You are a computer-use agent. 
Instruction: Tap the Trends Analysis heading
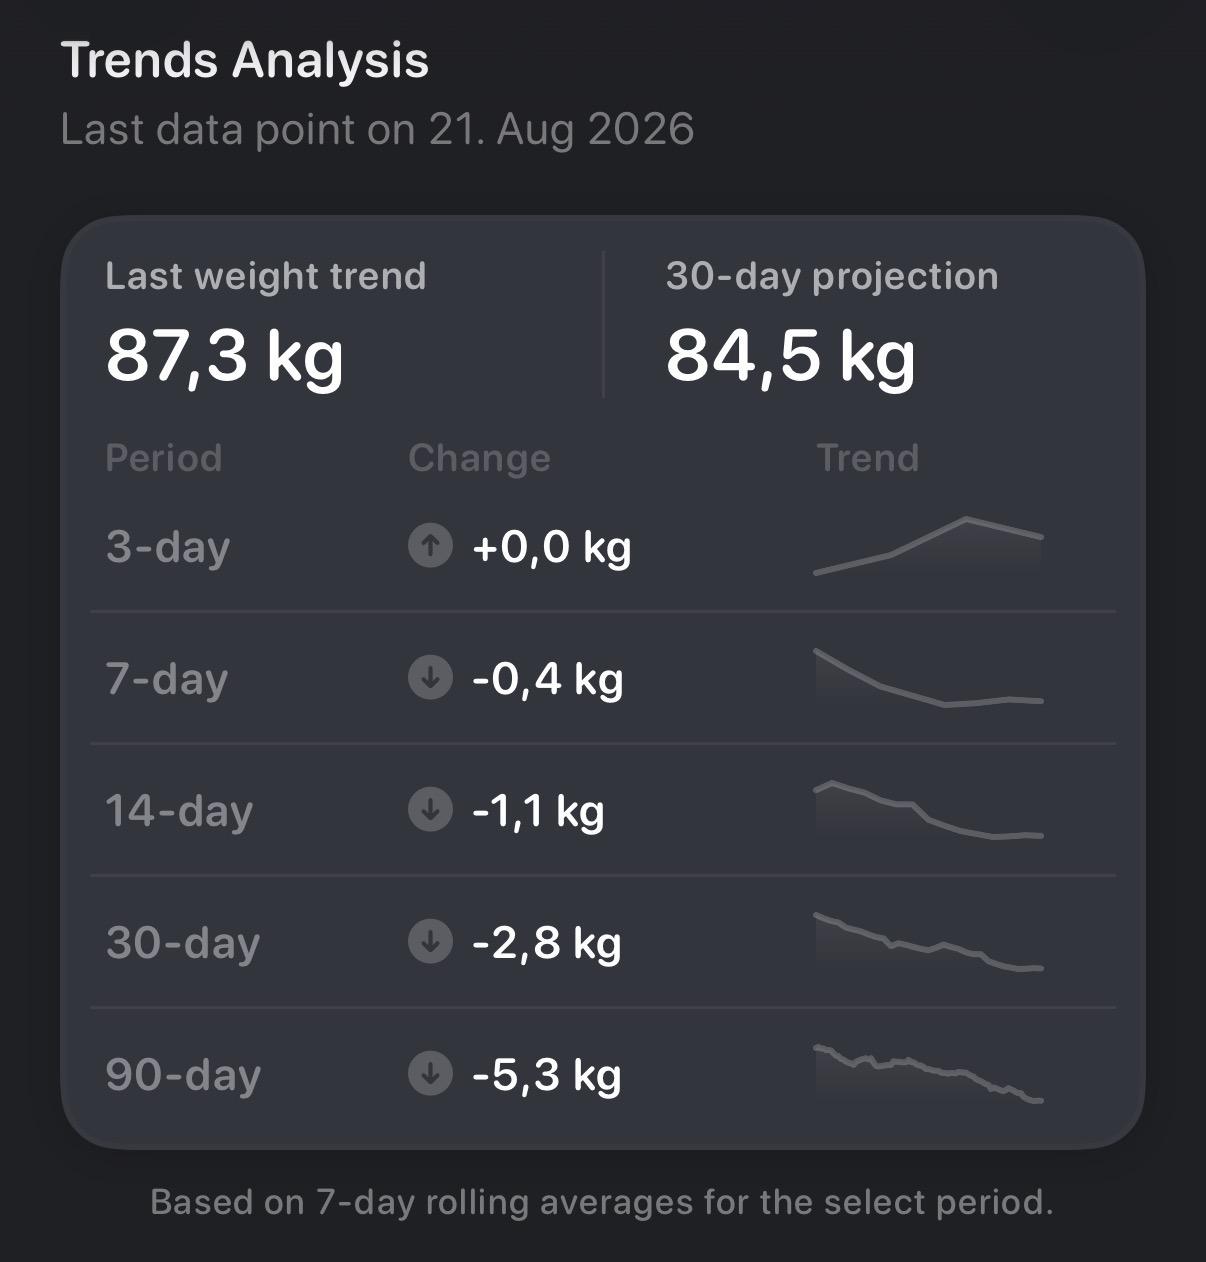pos(245,60)
